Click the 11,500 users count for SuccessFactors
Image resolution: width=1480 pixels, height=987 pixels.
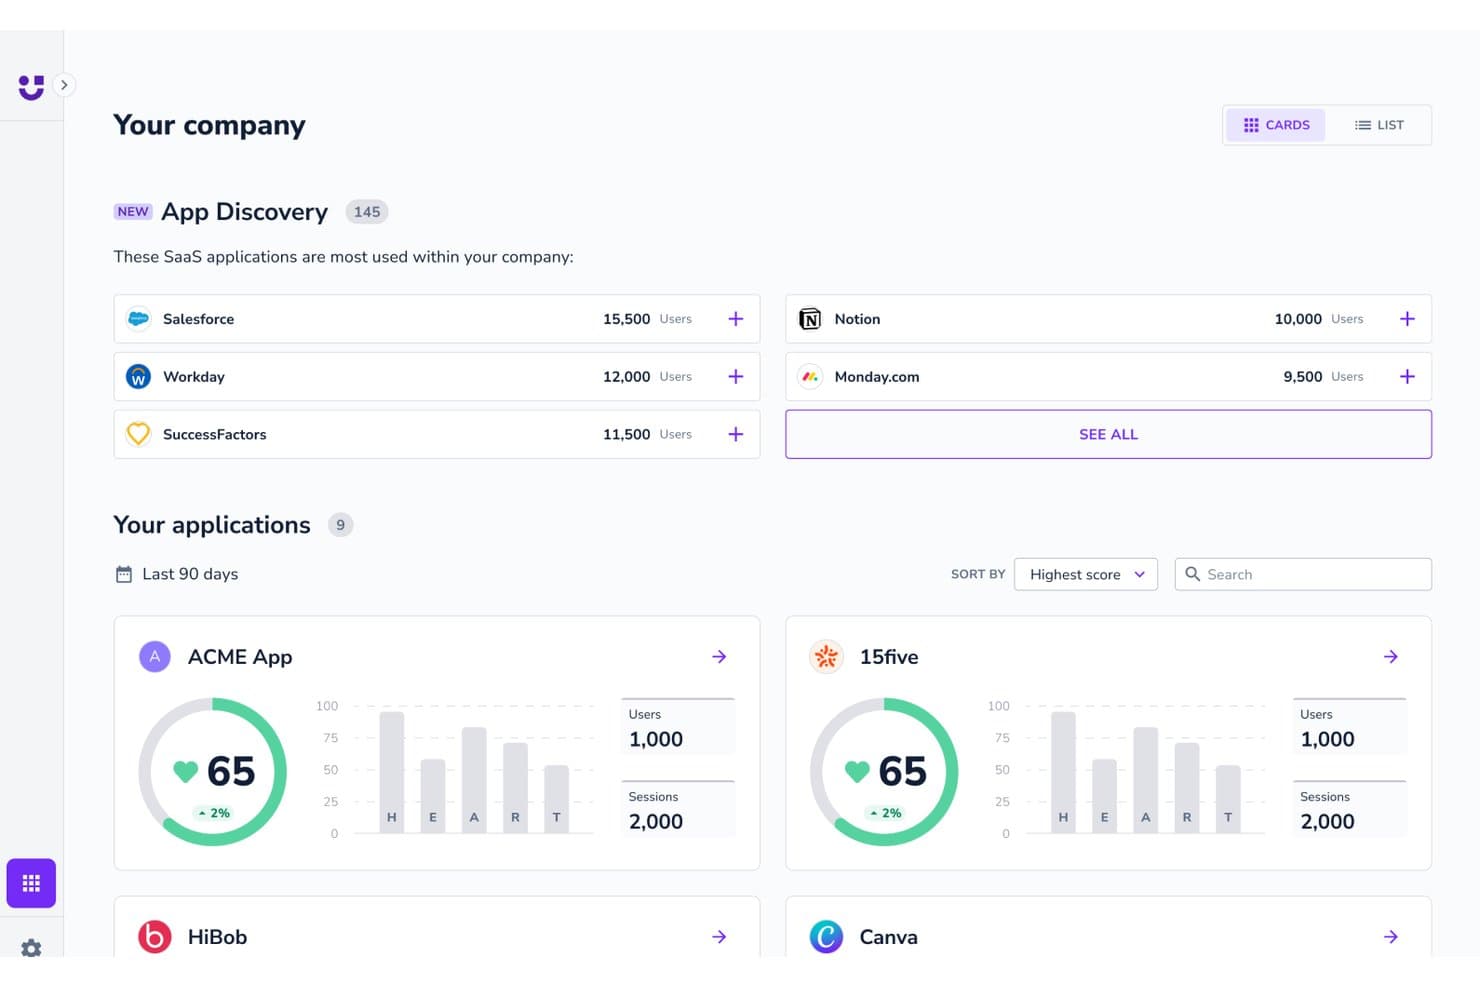coord(627,434)
